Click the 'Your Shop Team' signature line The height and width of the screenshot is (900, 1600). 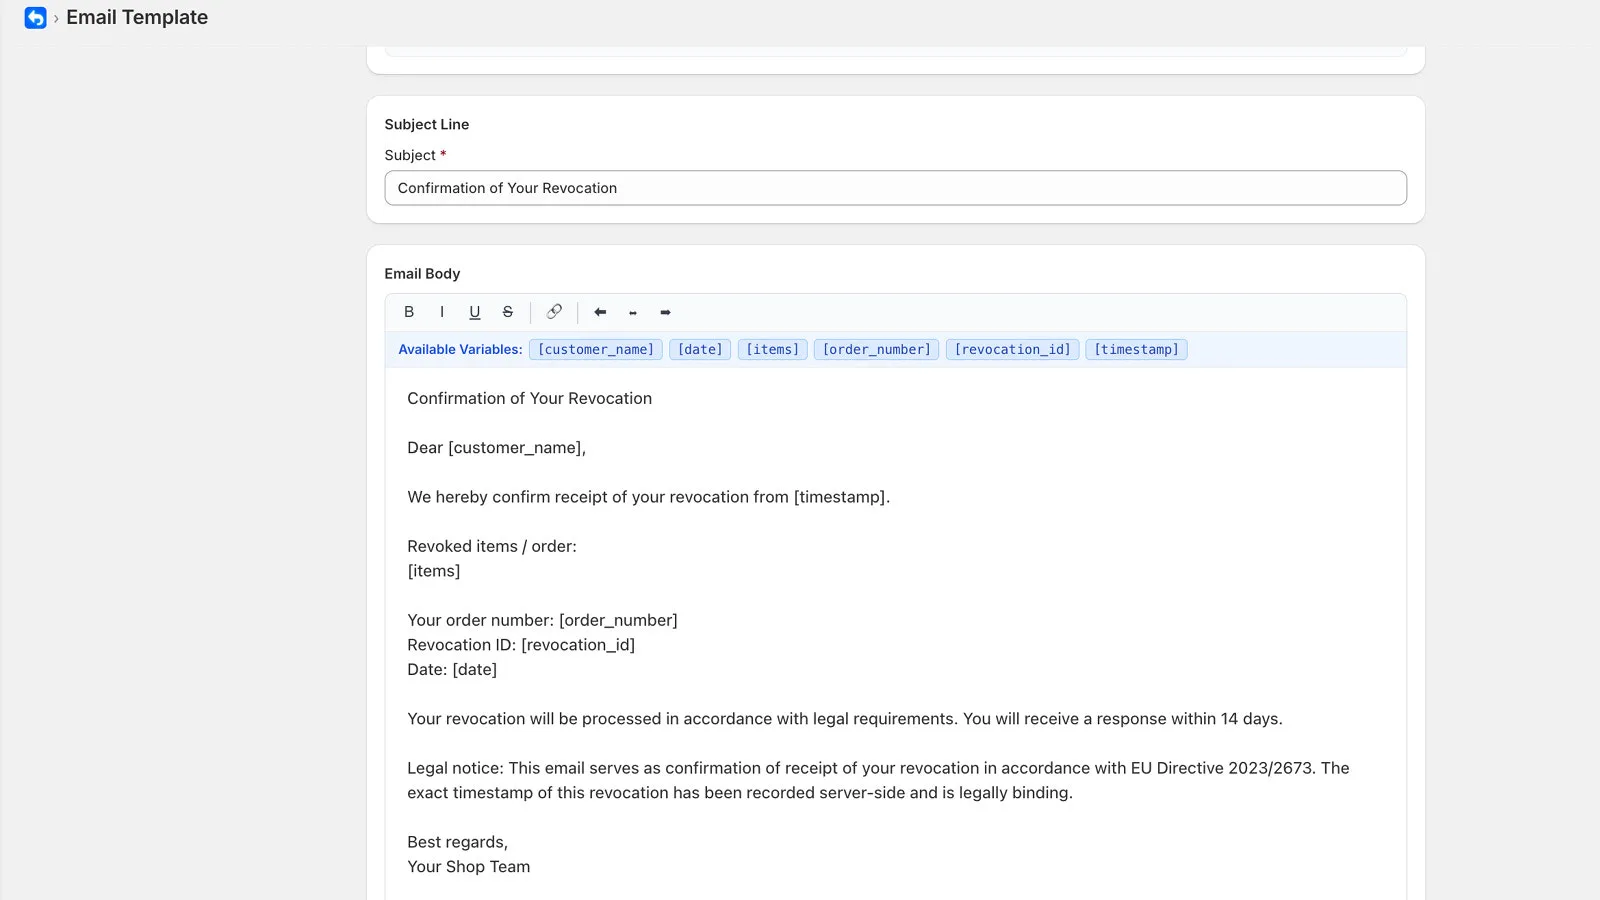pos(468,867)
